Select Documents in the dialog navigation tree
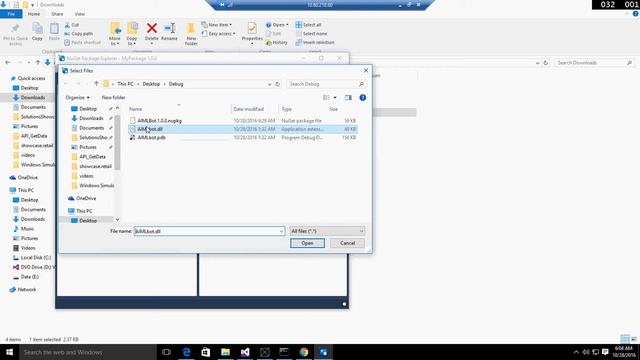The image size is (640, 360). (x=91, y=128)
